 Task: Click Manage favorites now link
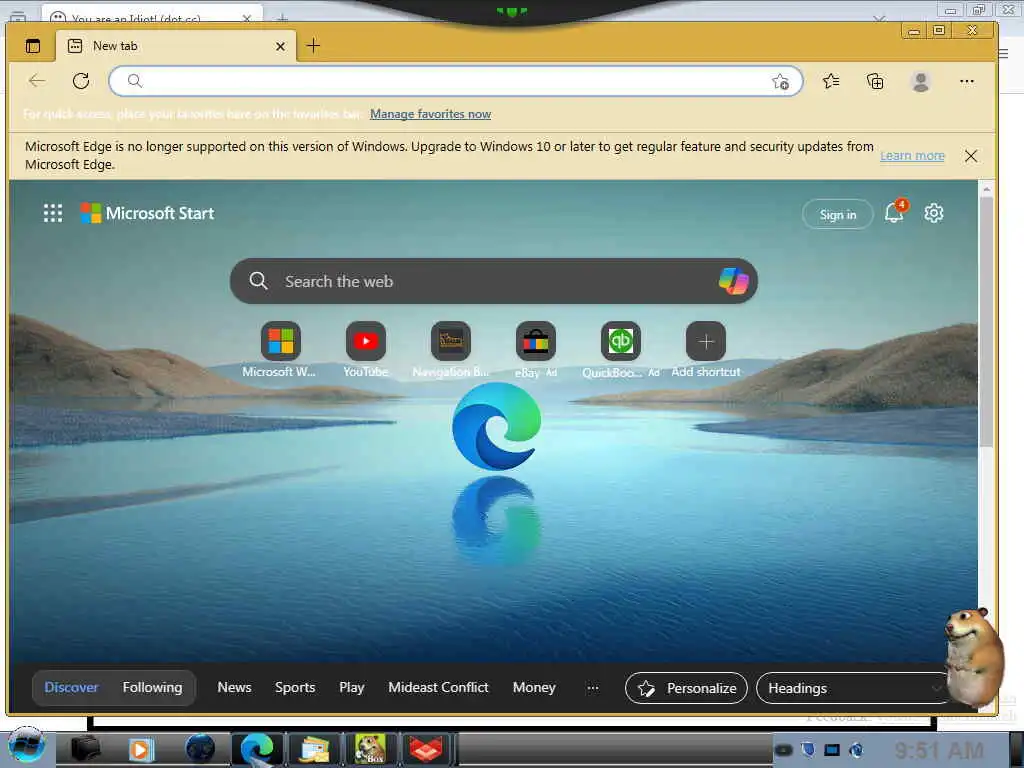click(x=430, y=114)
